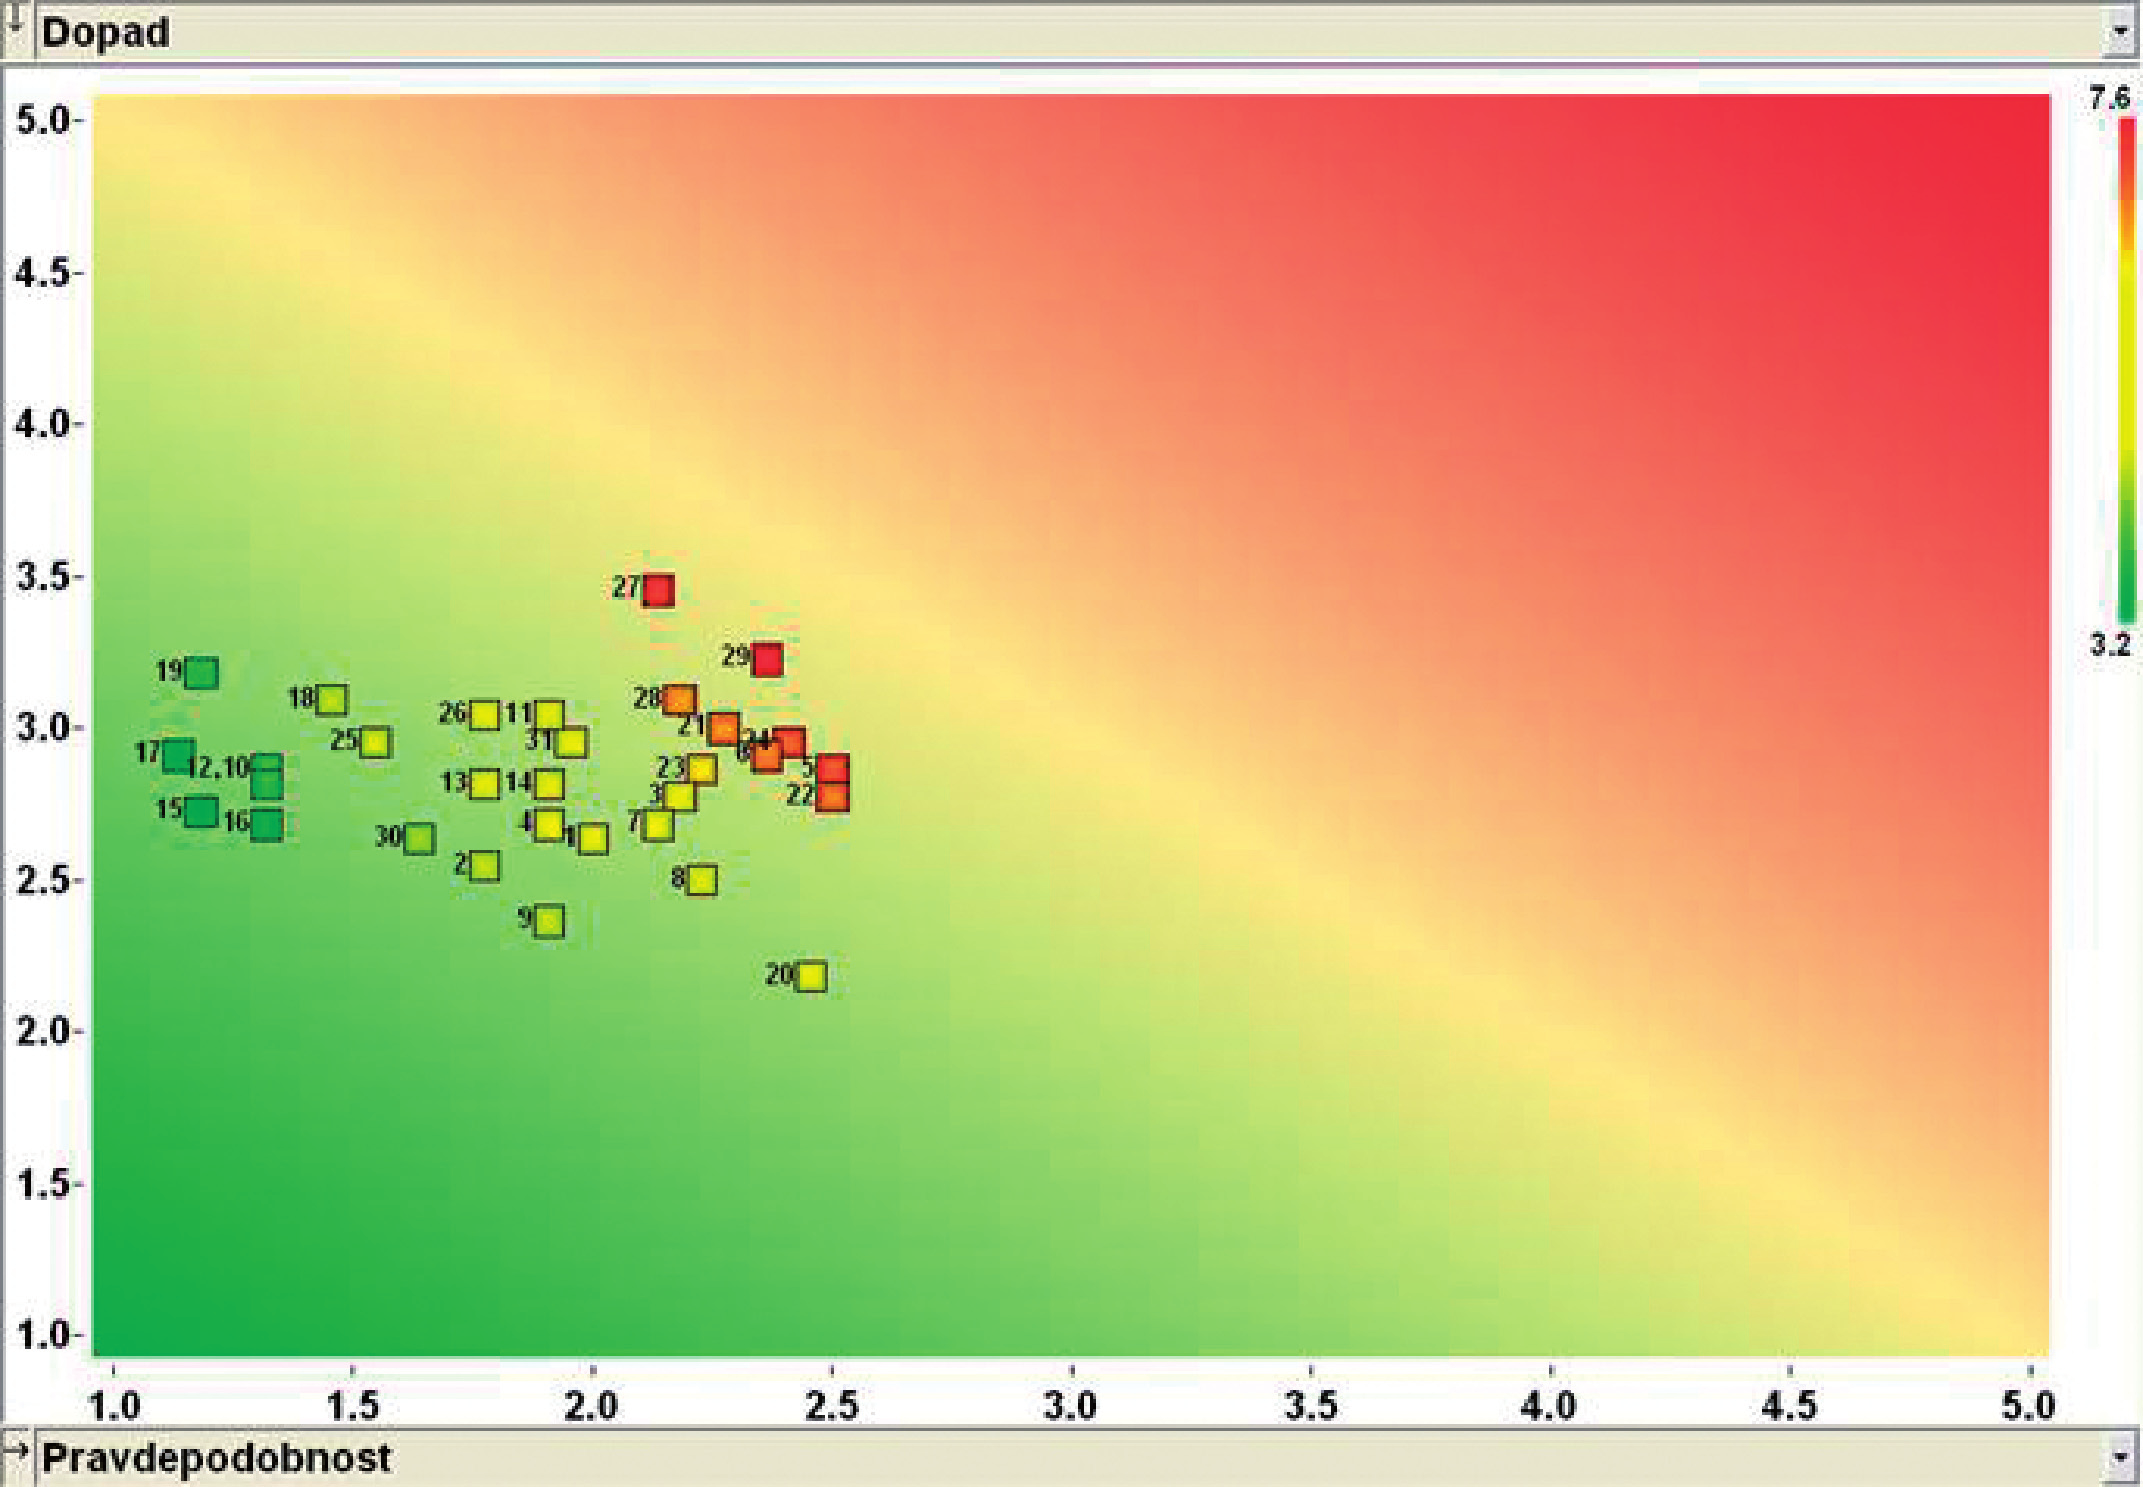2143x1487 pixels.
Task: Click the 3.5 tick label on the vertical axis
Action: pos(43,577)
